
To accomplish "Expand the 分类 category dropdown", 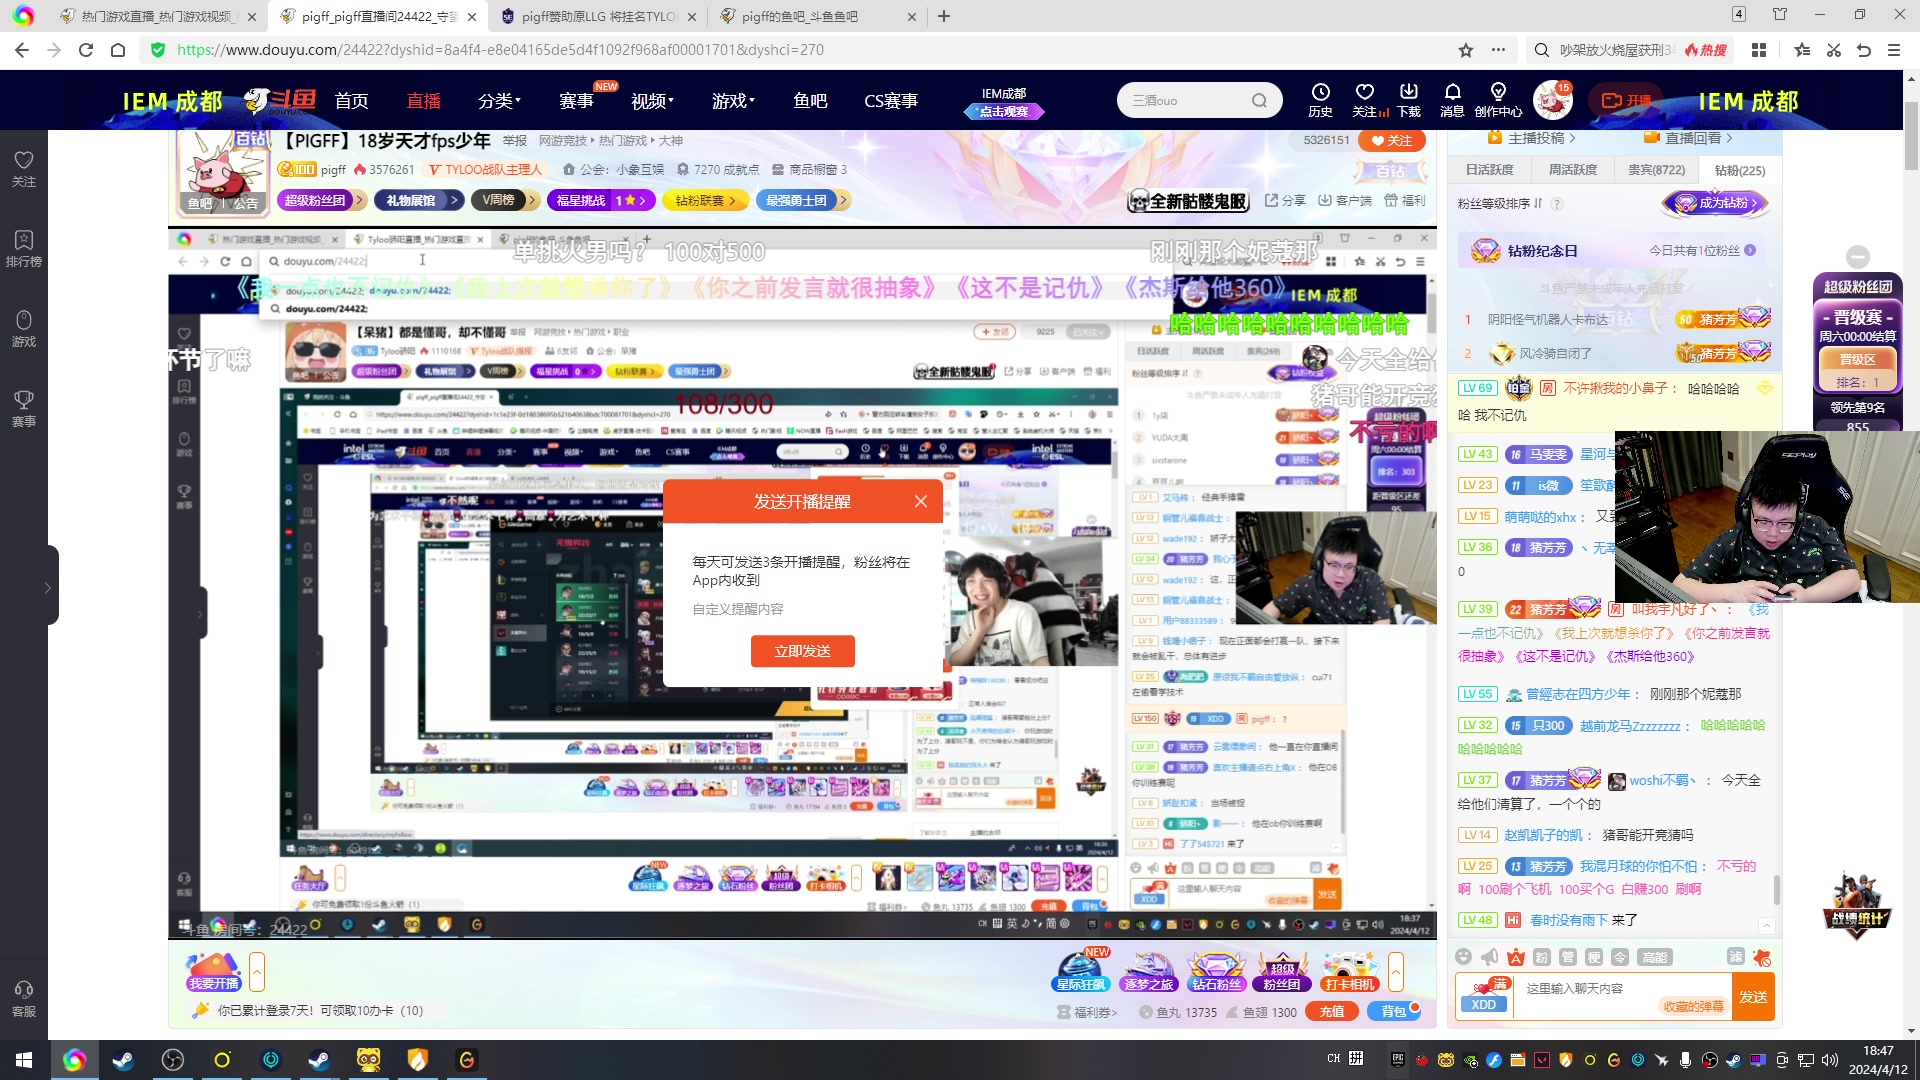I will coord(498,101).
